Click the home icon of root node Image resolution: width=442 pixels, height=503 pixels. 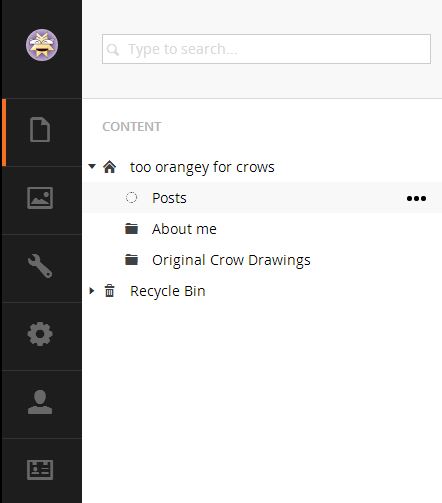[x=110, y=167]
